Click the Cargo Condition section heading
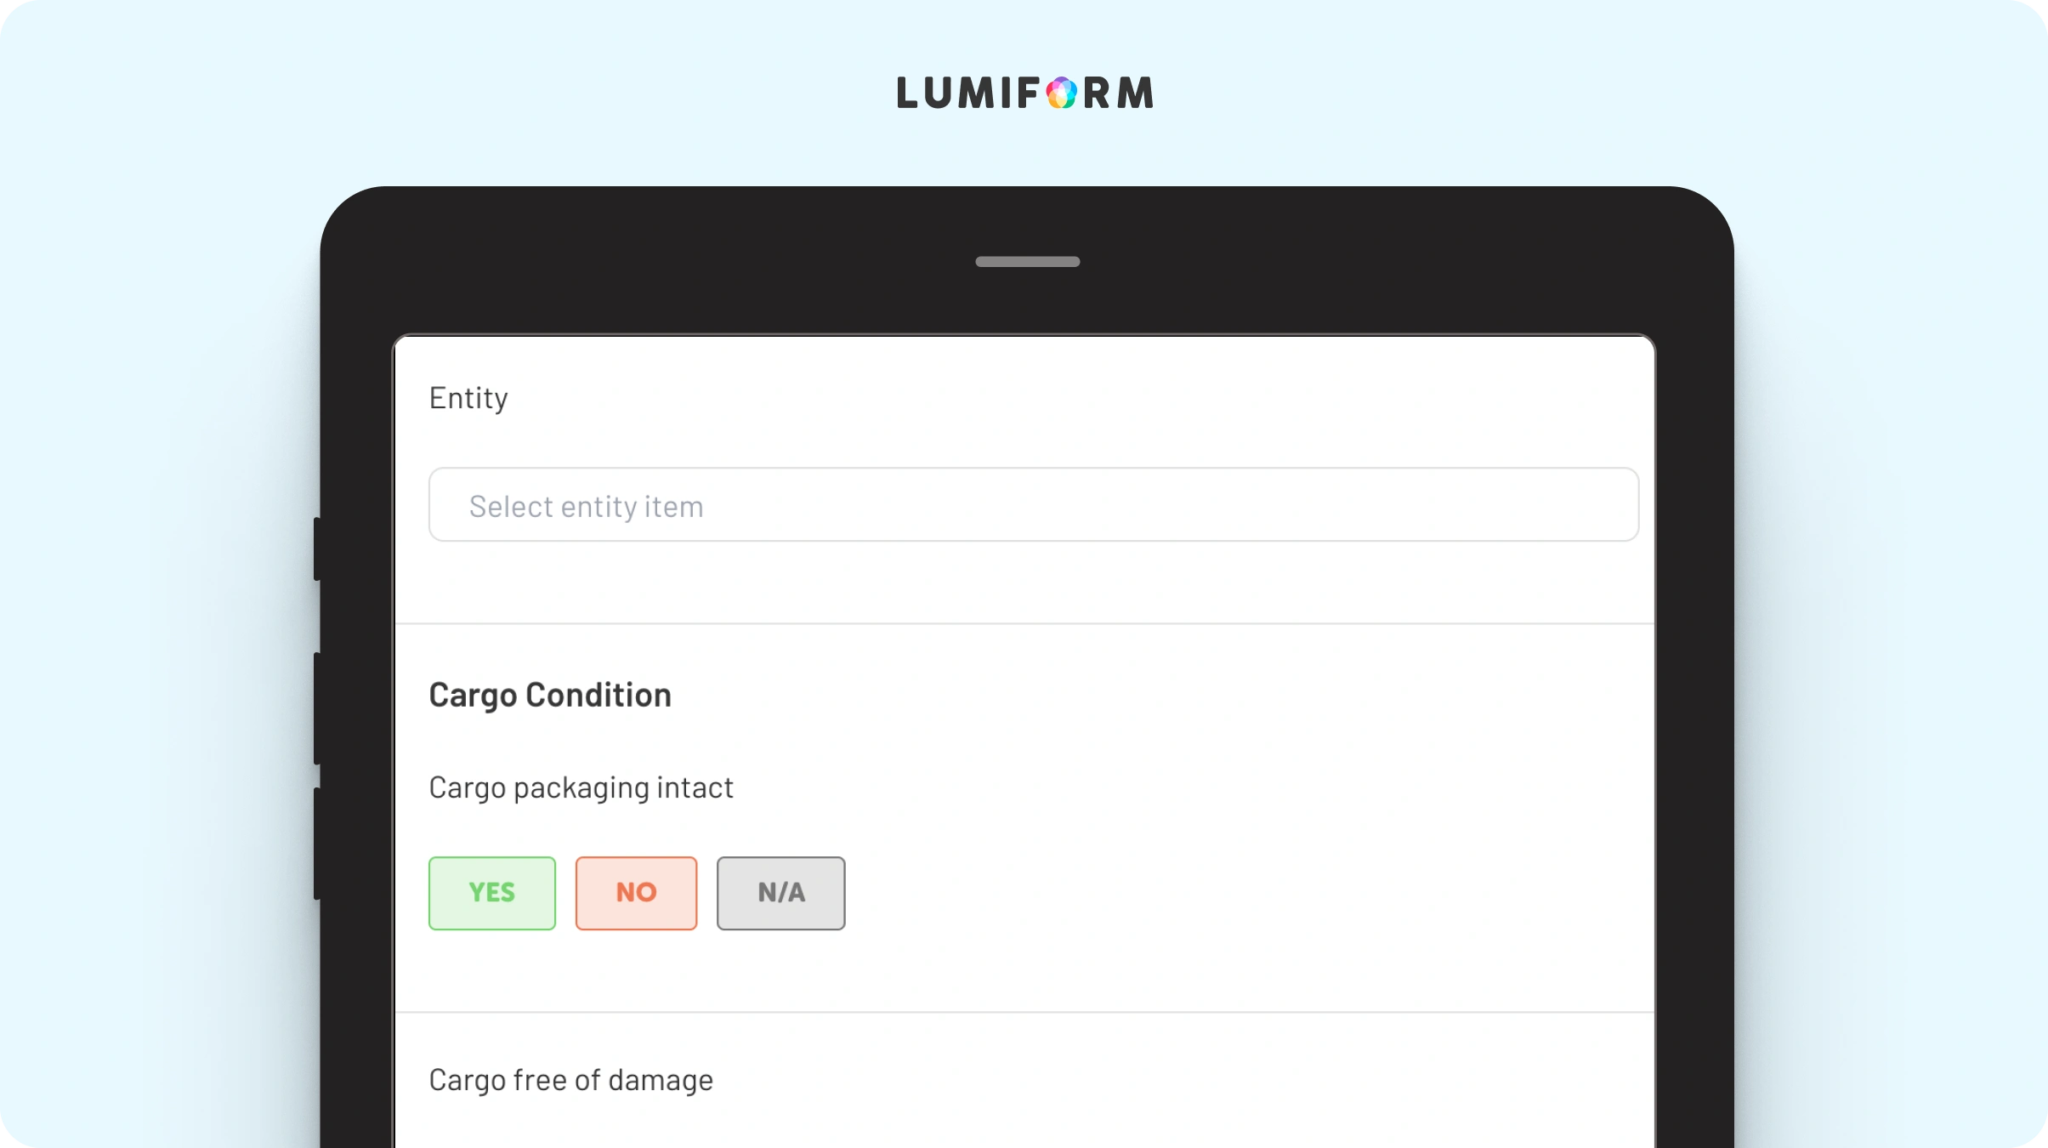Screen dimensions: 2048x1148 click(550, 695)
